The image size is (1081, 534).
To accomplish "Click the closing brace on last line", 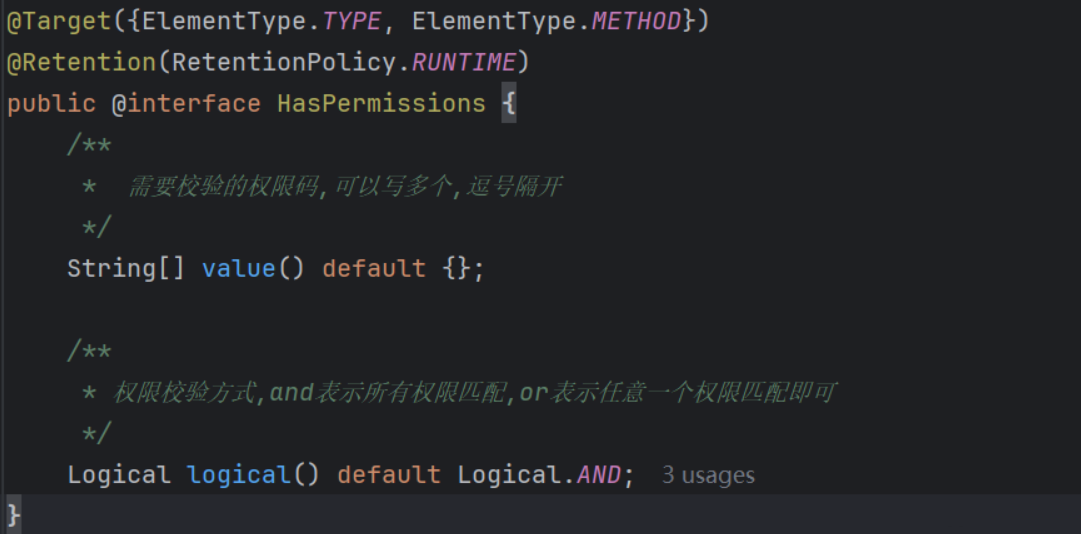I will tap(14, 515).
